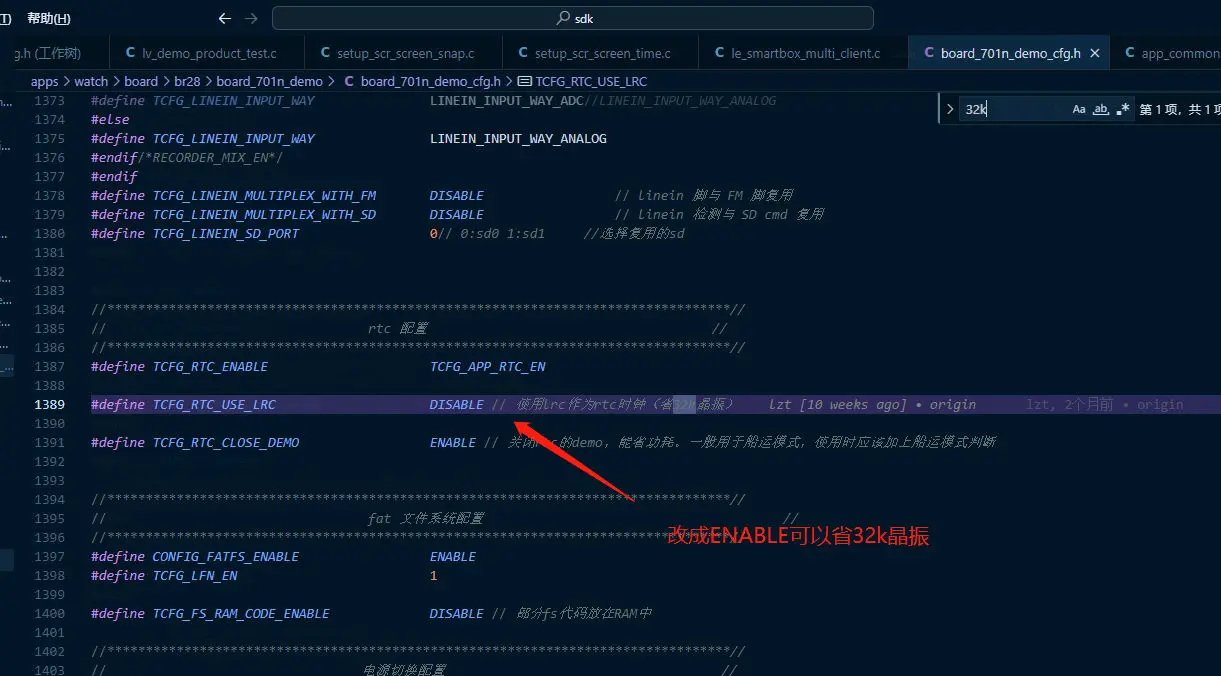Click the C icon on lv_demo_product_test.c tab

(130, 53)
